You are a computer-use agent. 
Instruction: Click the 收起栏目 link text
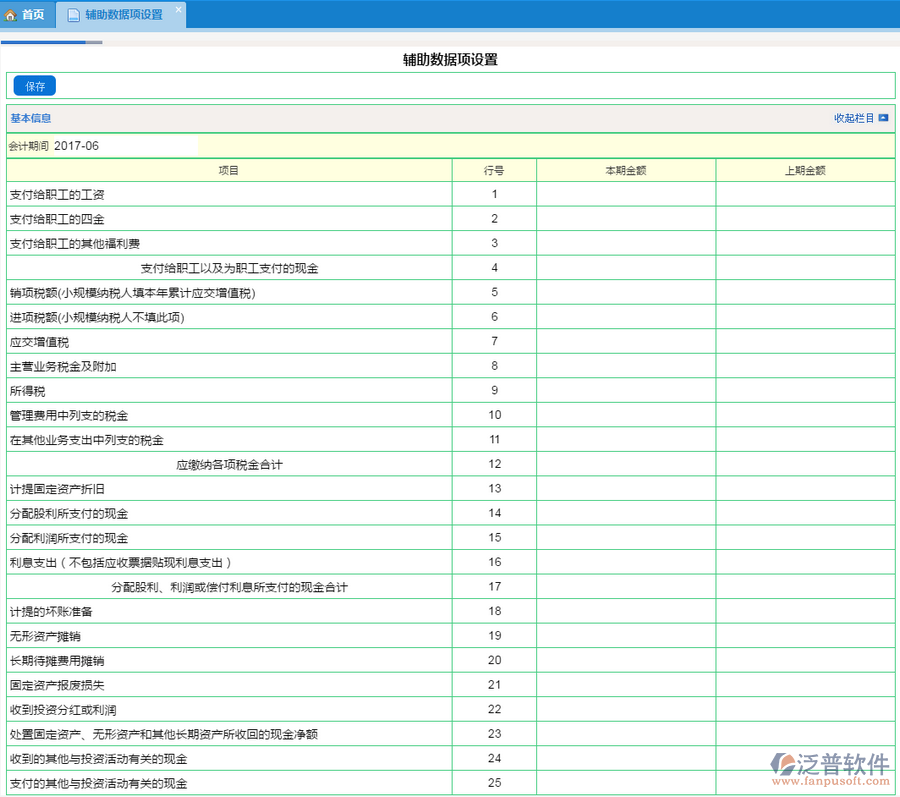click(x=854, y=118)
